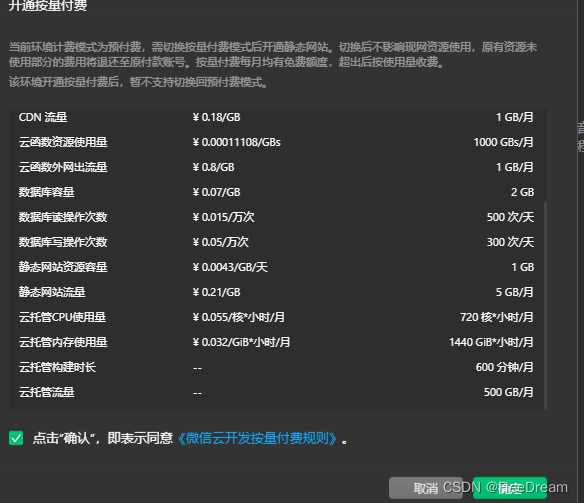Select the 数据库容量 row
Viewport: 584px width, 503px height.
[x=276, y=192]
